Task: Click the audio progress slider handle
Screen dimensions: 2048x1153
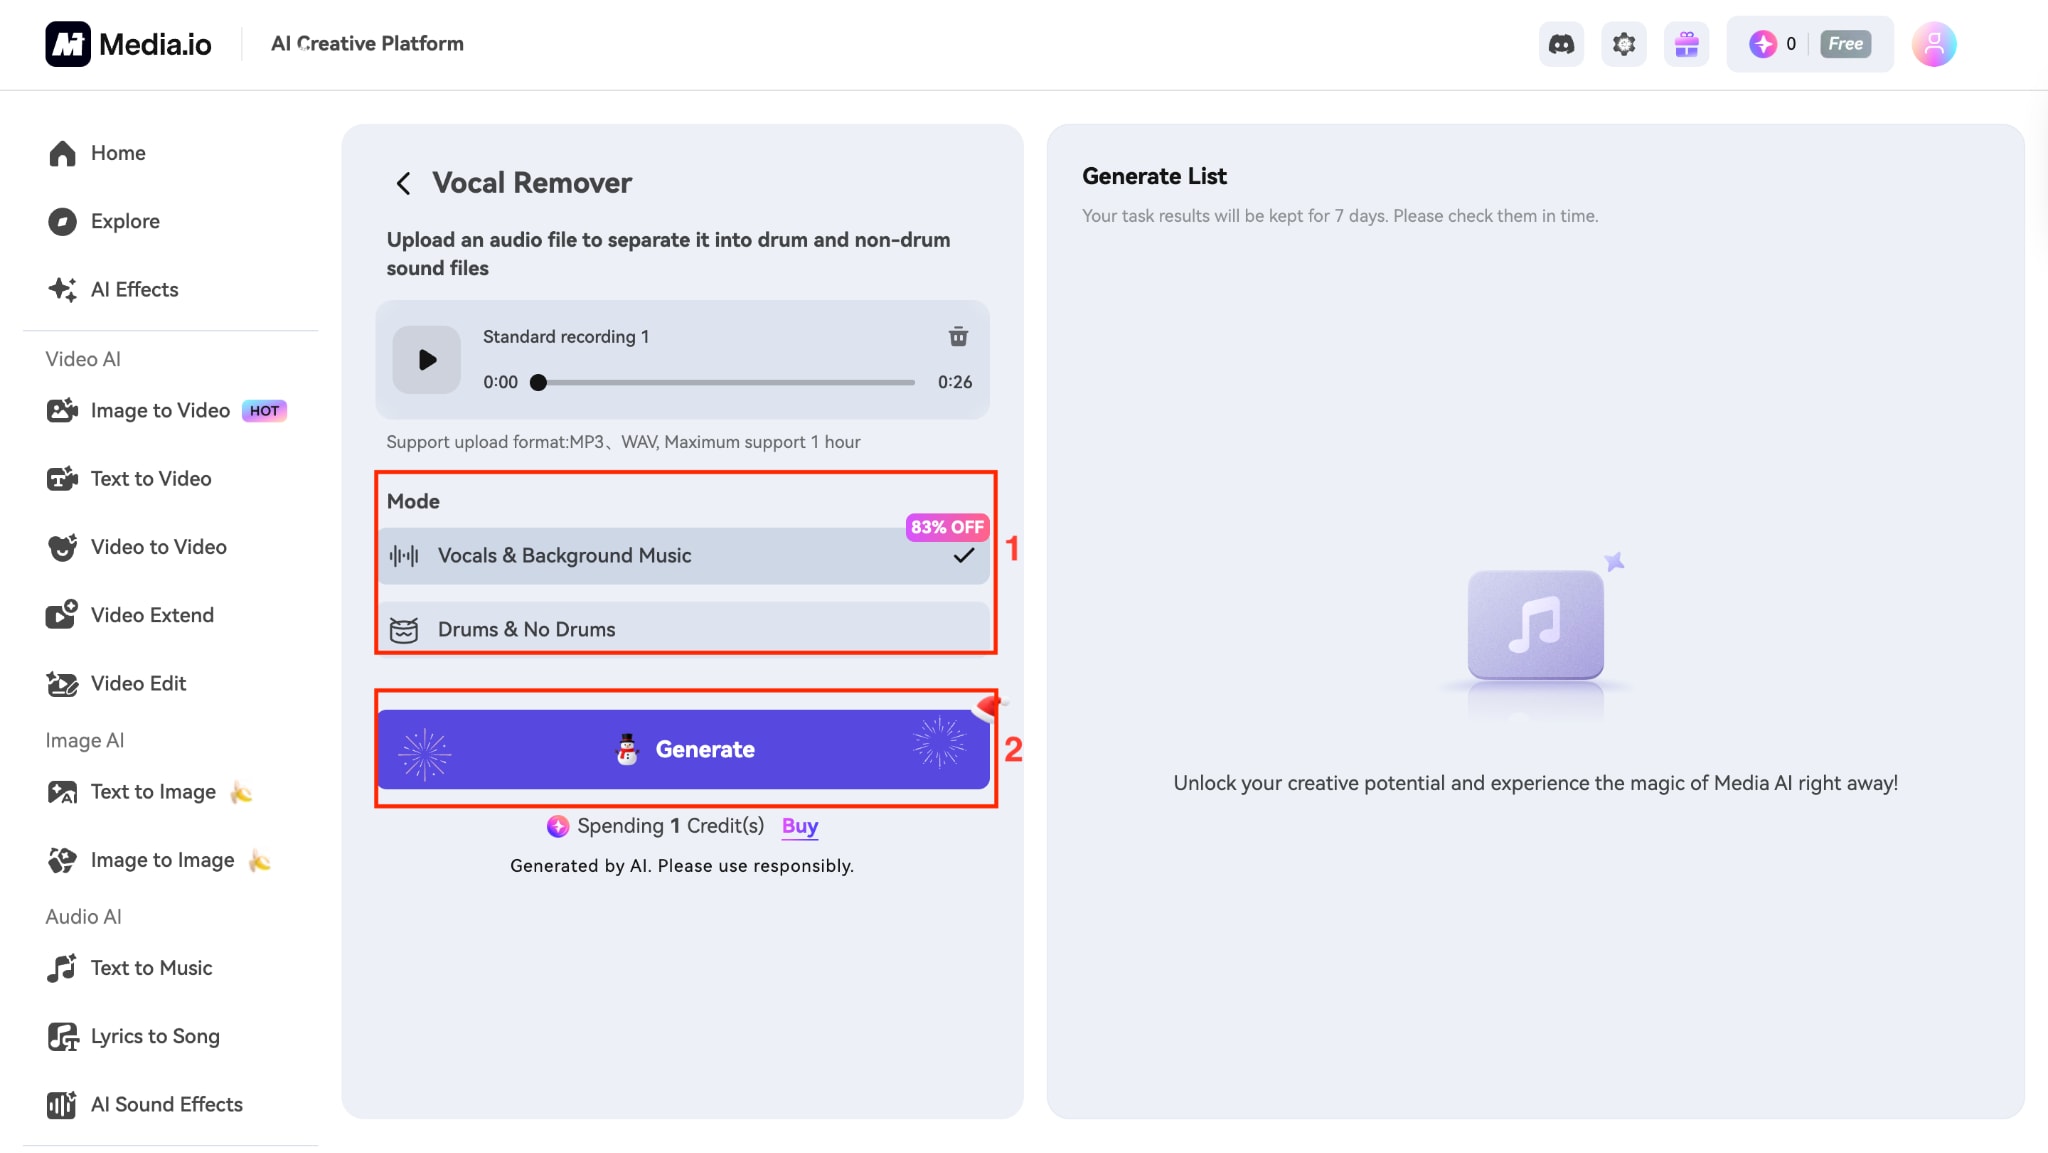Action: point(538,382)
